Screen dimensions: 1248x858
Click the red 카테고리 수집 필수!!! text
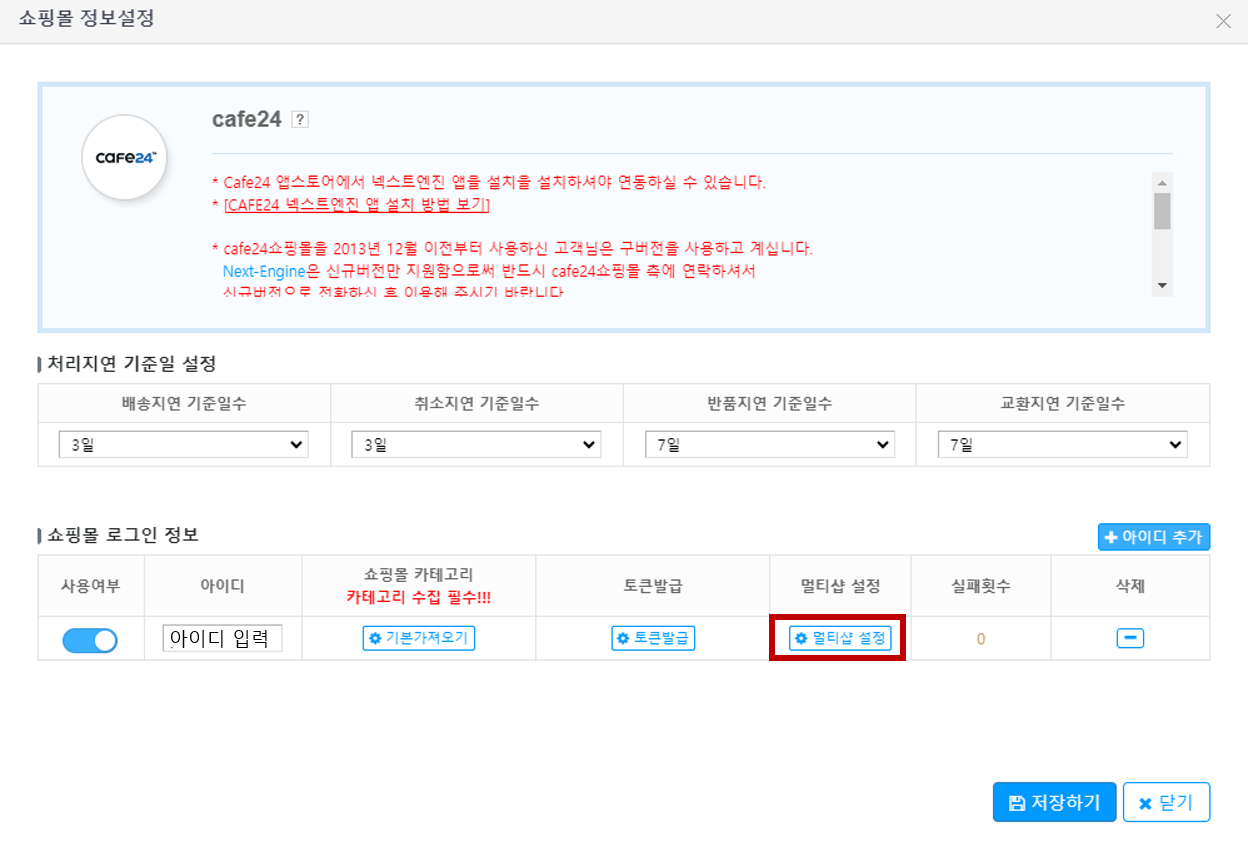click(x=419, y=597)
